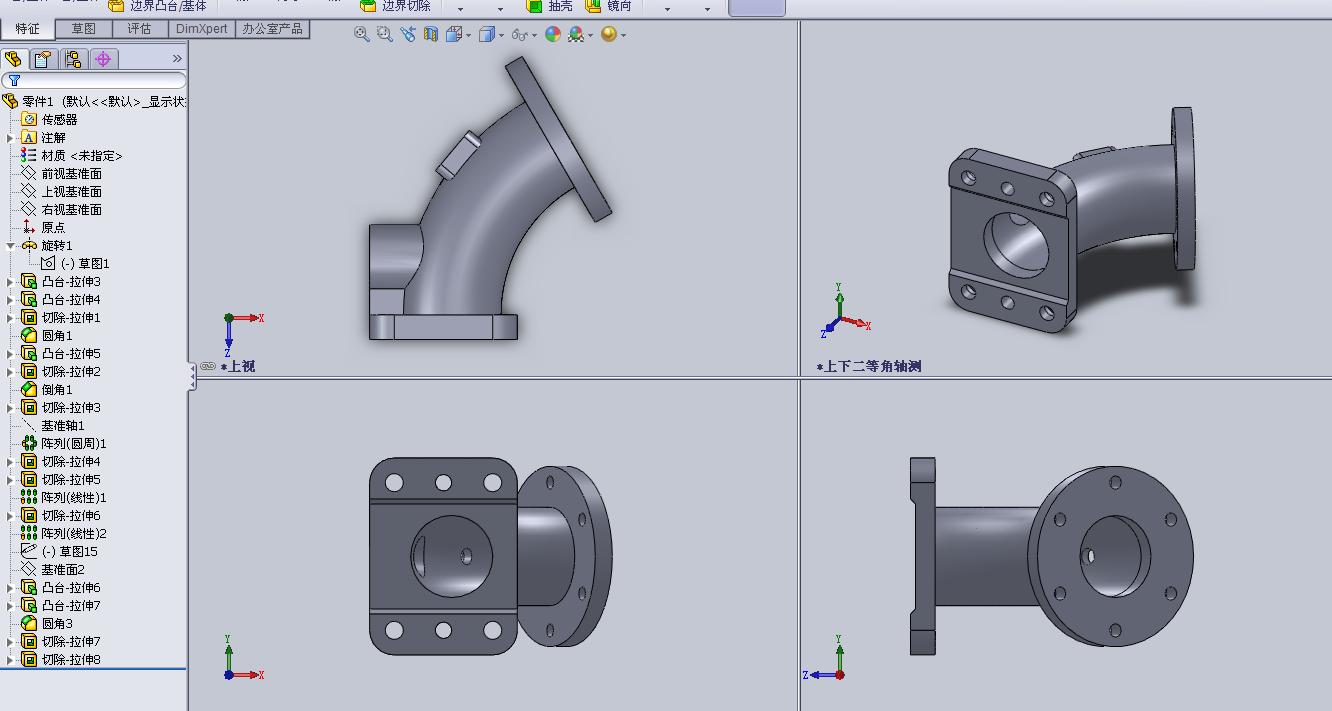Select the 右视基准面 plane
This screenshot has height=711, width=1332.
point(61,209)
